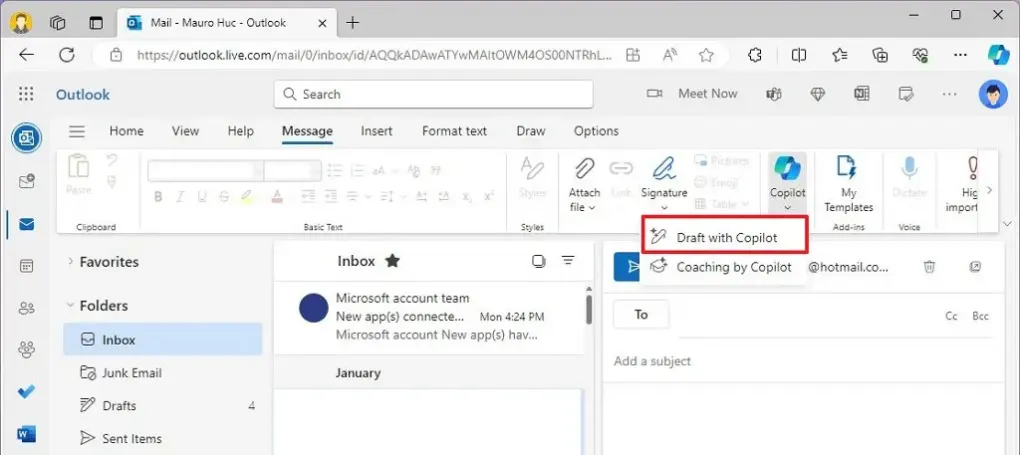Open the Inbox folder

tap(163, 340)
